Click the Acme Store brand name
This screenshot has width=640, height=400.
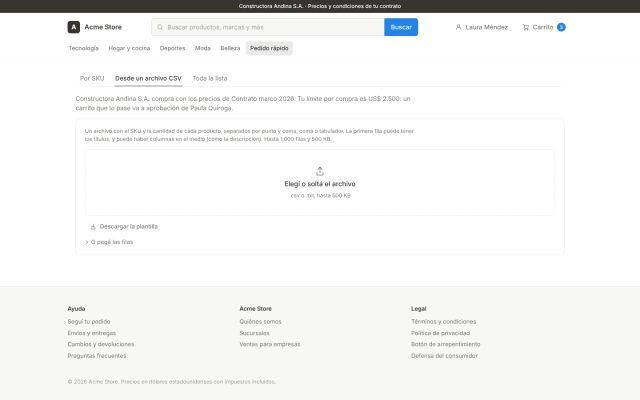[103, 27]
